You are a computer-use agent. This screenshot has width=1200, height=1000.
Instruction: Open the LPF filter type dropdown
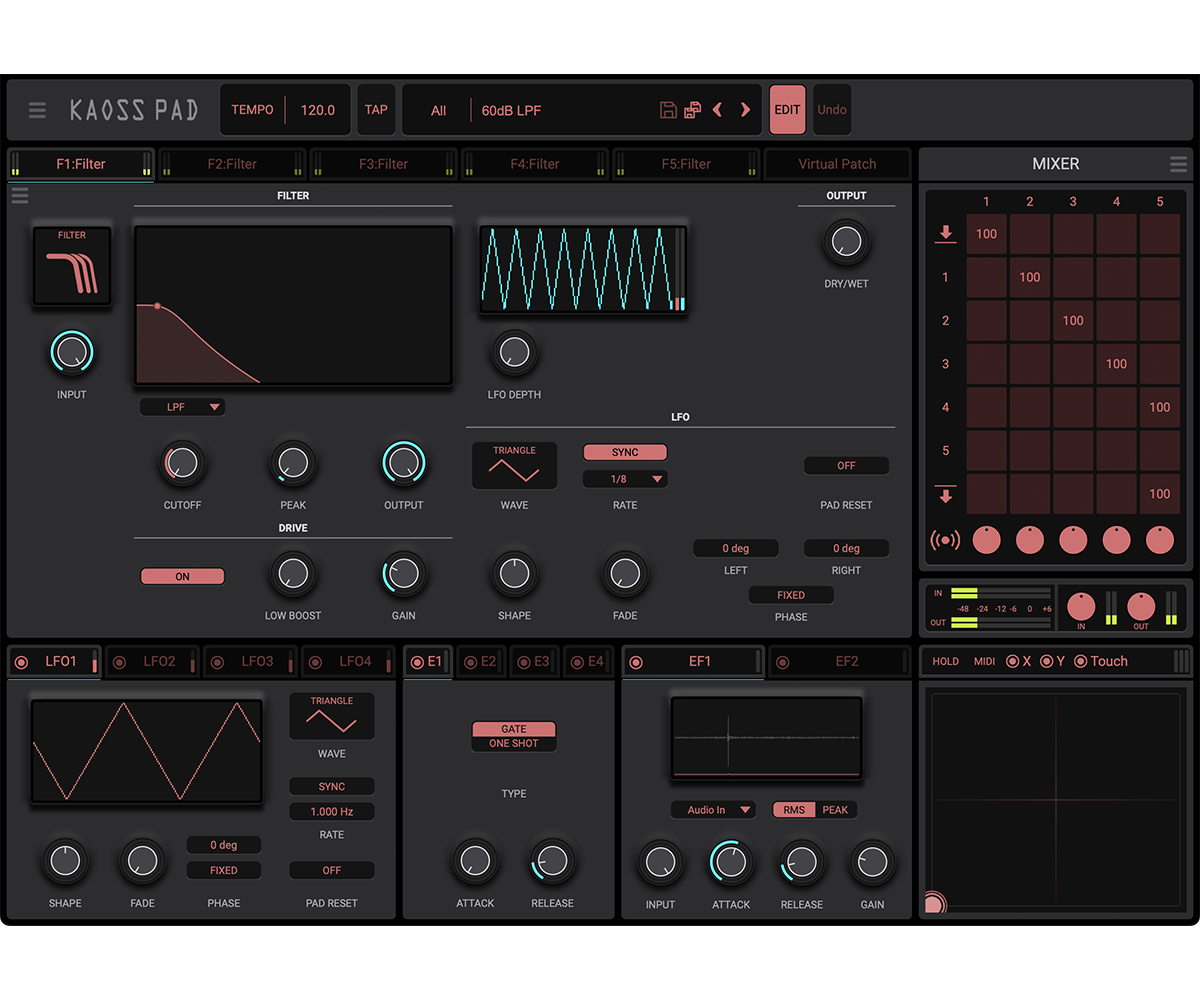(182, 407)
